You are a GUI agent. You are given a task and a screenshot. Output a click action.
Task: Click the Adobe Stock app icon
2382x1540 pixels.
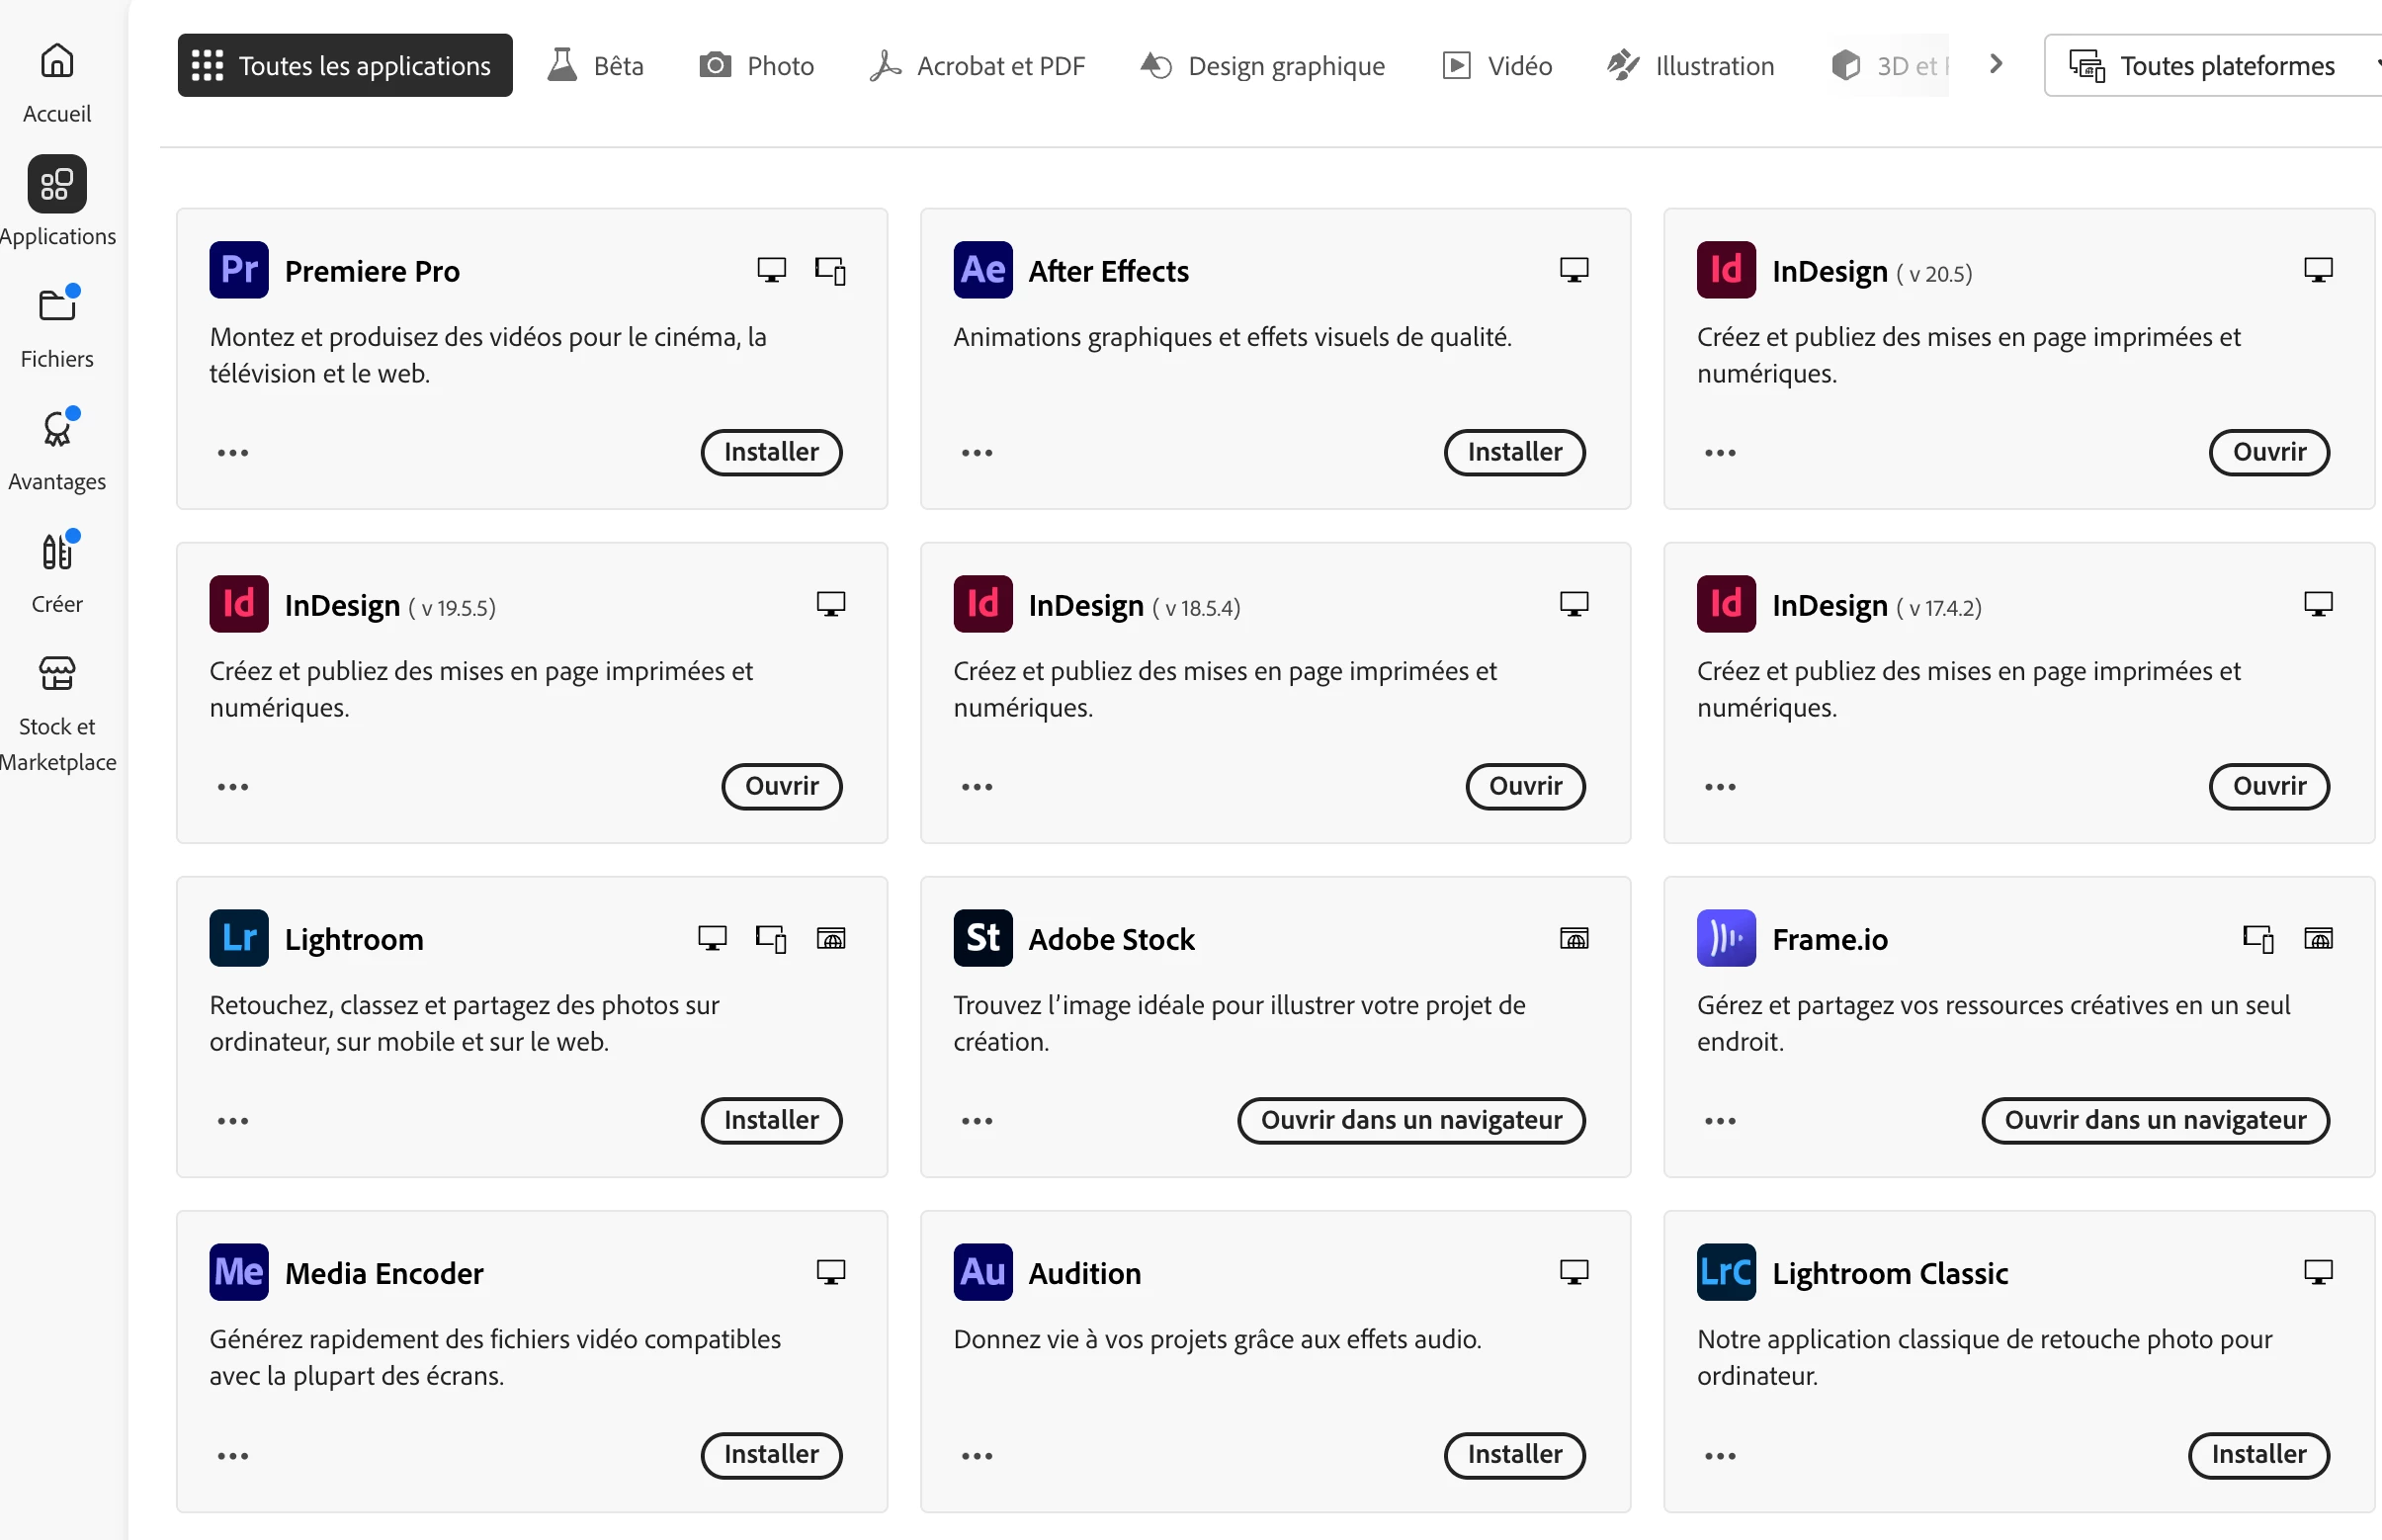coord(982,938)
